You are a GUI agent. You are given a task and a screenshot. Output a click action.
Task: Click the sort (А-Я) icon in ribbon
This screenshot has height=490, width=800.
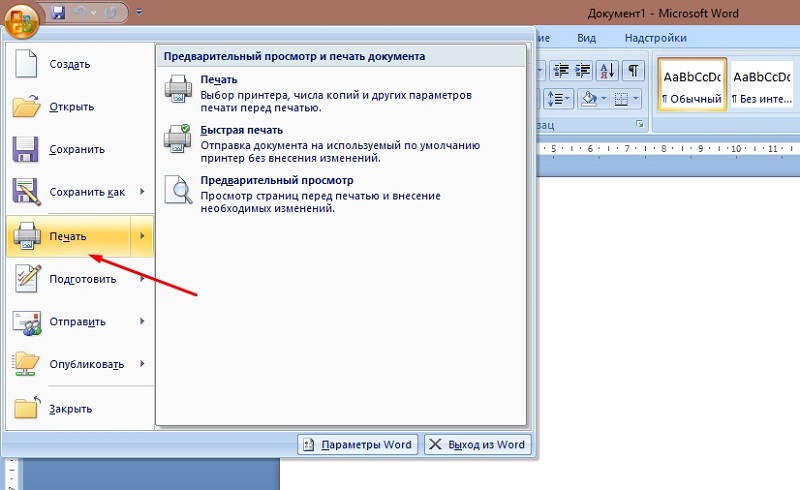click(607, 70)
